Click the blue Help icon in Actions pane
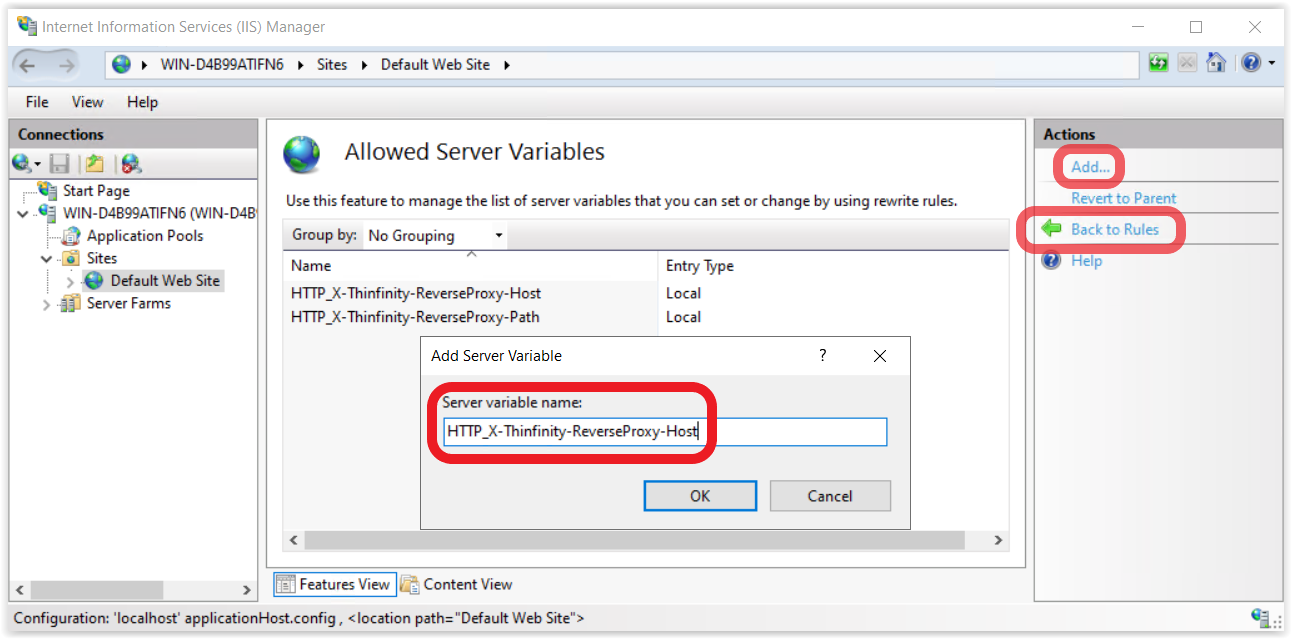 [1051, 261]
